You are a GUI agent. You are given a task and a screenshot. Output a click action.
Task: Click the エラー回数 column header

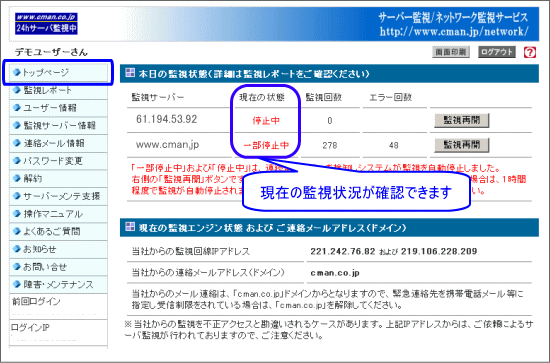[x=390, y=97]
